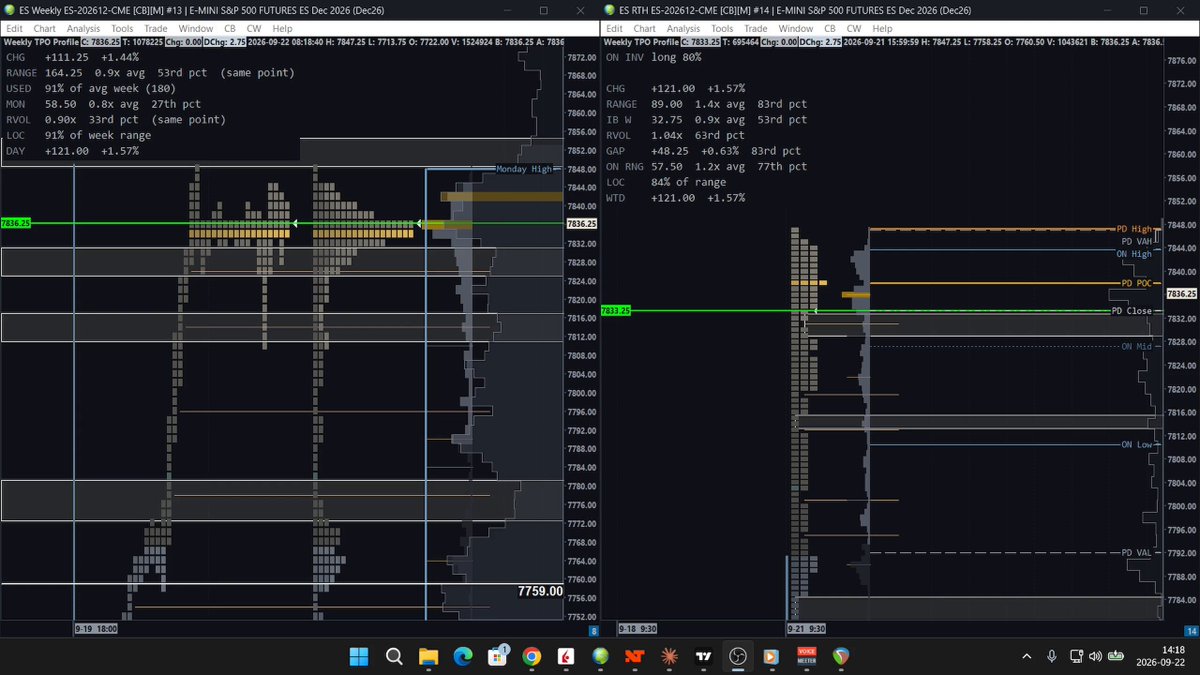The image size is (1200, 675).
Task: Click the green 7836.25 price tag on left chart
Action: pyautogui.click(x=16, y=223)
